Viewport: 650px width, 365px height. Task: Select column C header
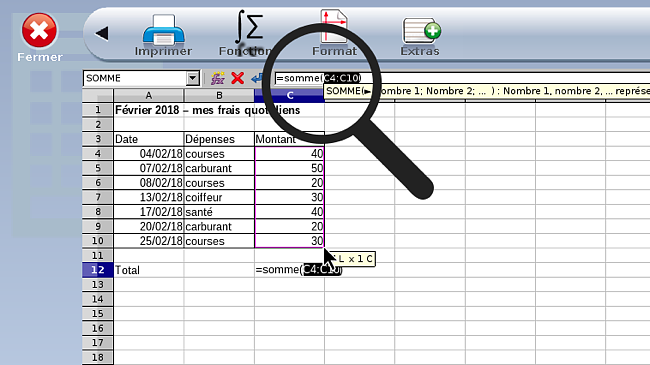click(x=289, y=95)
